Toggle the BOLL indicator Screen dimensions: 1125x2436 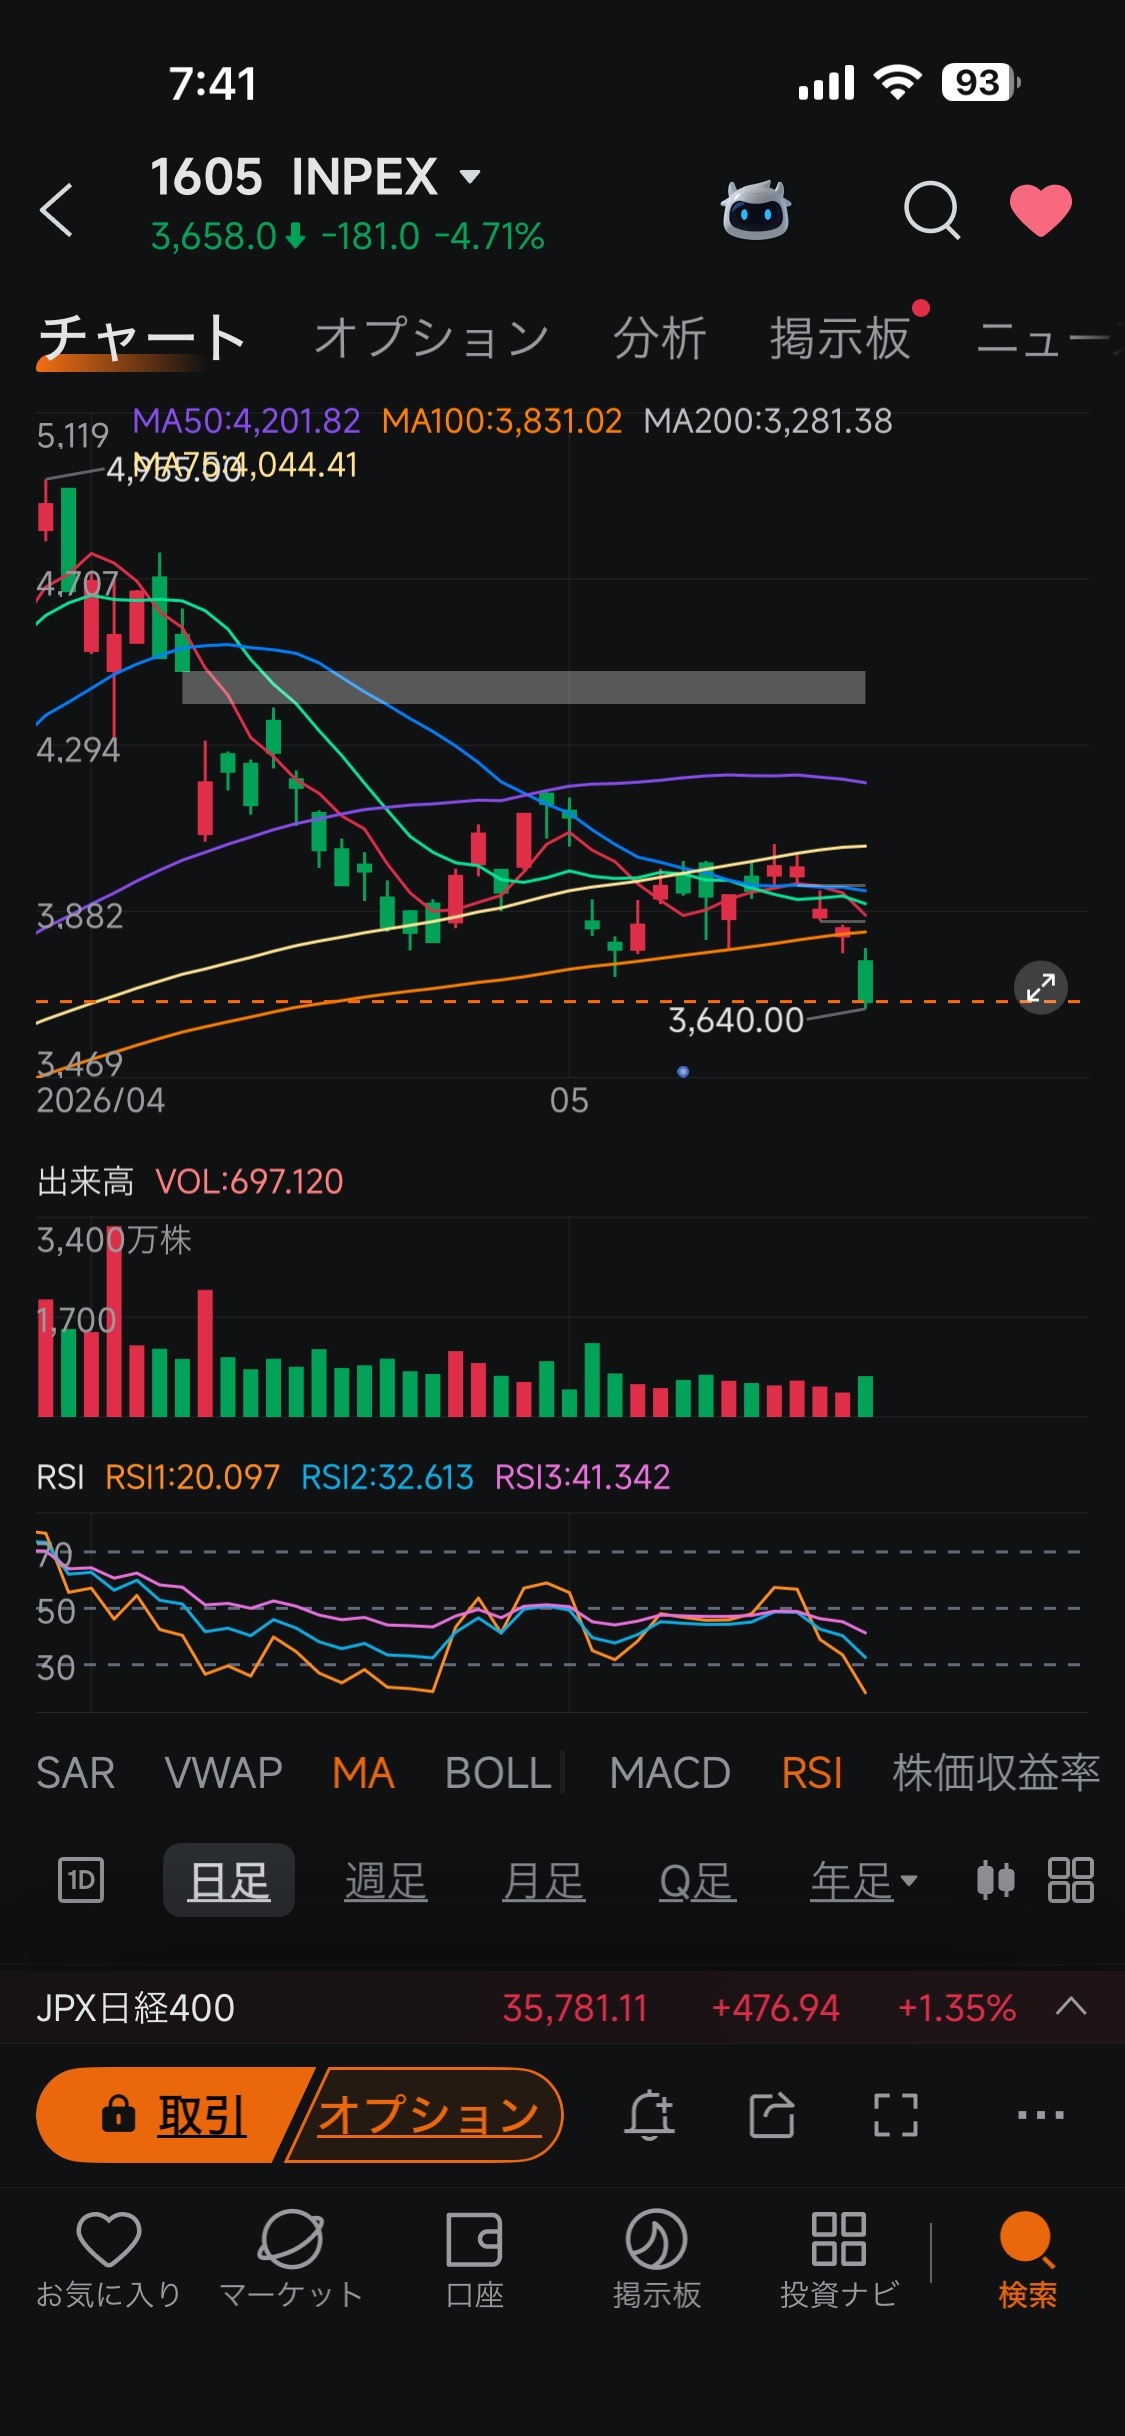pos(498,1773)
